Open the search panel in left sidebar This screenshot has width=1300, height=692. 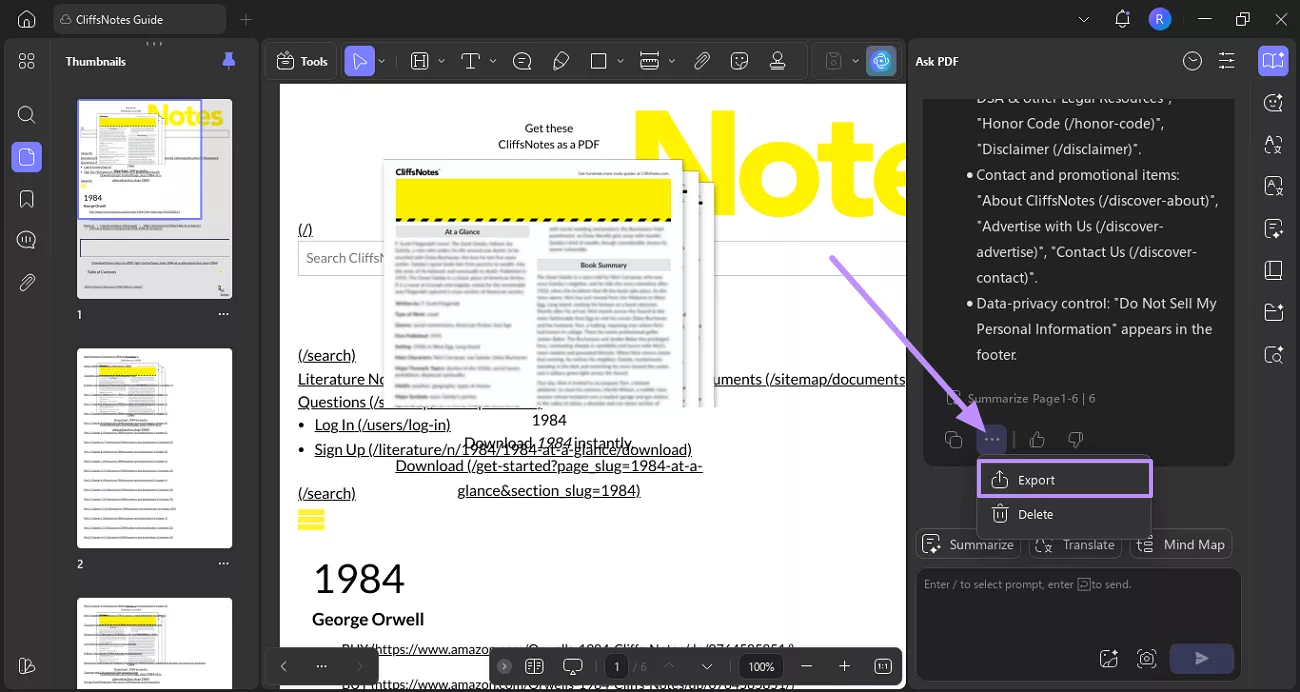[x=27, y=114]
